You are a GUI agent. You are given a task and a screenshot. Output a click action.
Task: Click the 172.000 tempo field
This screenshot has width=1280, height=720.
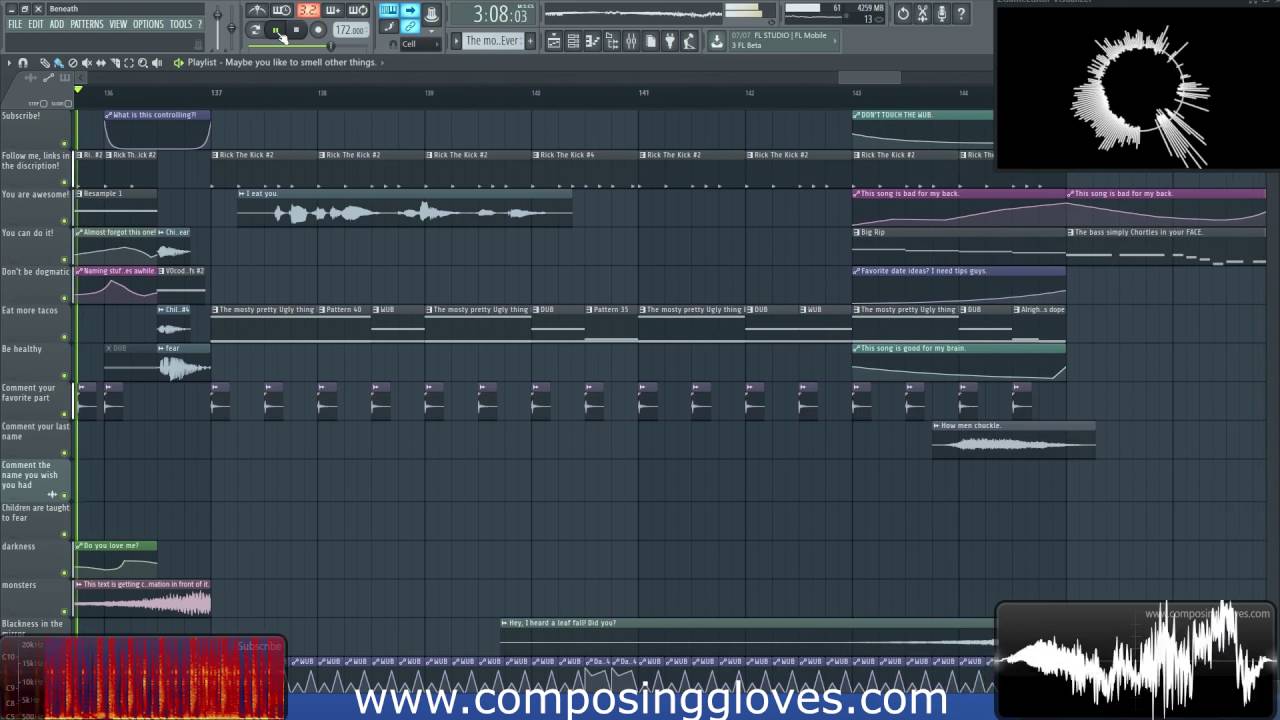[x=350, y=30]
